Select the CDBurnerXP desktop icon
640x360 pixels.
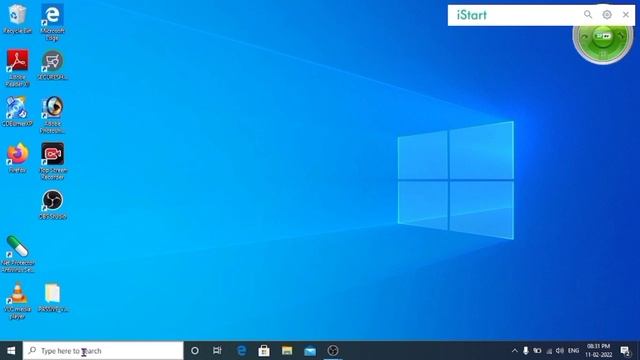point(17,111)
